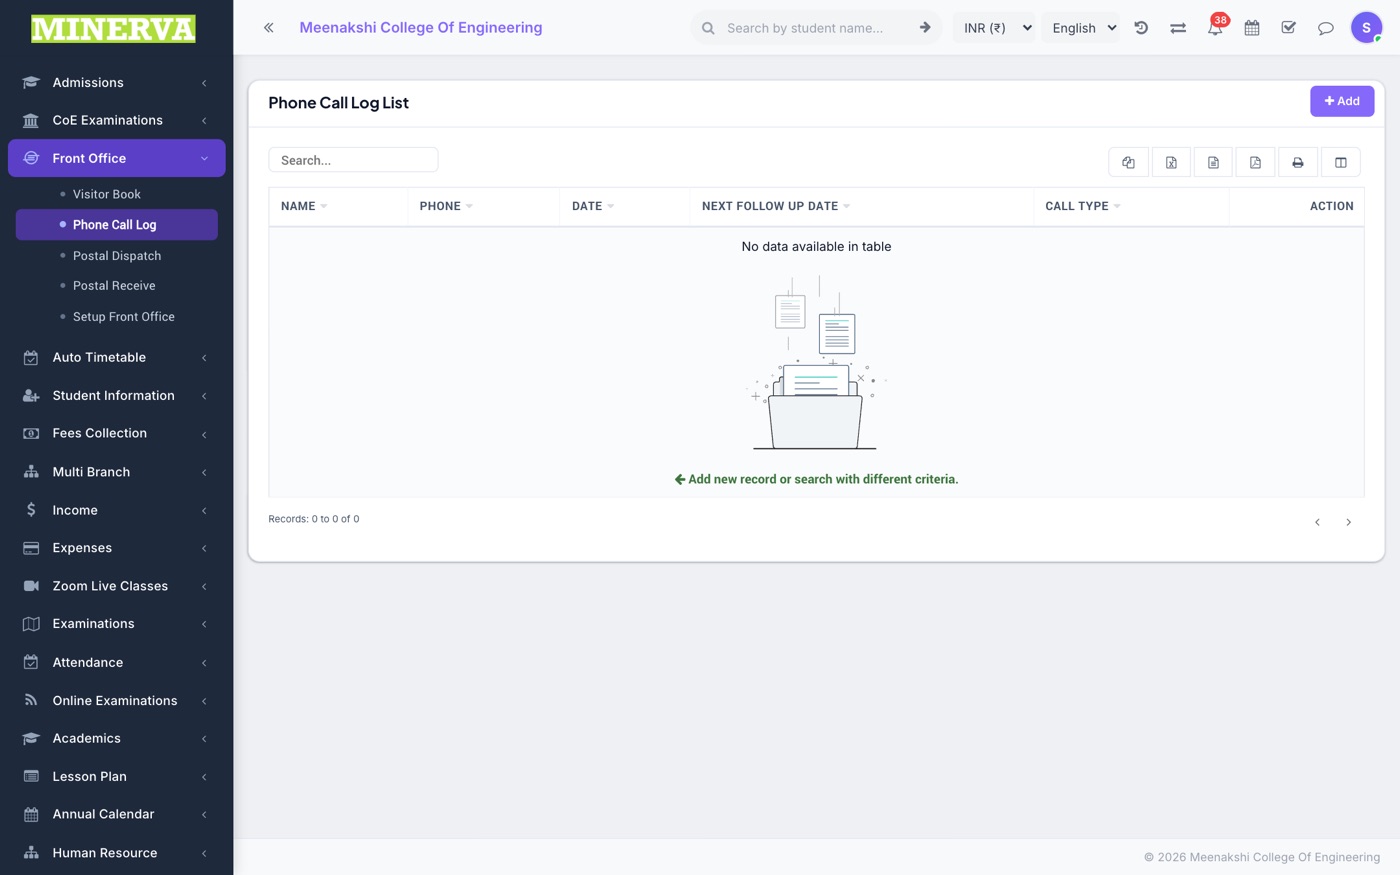Go to previous page arrow
1400x875 pixels.
[1317, 522]
